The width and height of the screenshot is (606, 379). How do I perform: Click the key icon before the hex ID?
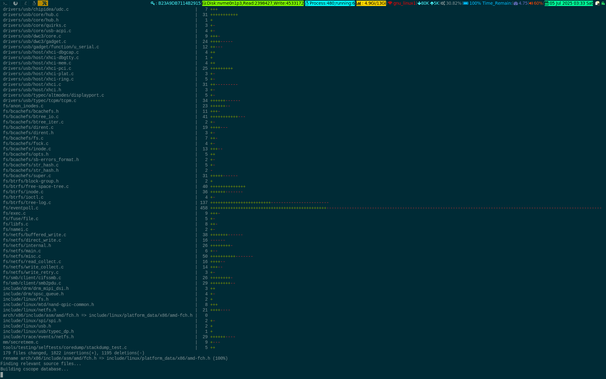(x=153, y=3)
